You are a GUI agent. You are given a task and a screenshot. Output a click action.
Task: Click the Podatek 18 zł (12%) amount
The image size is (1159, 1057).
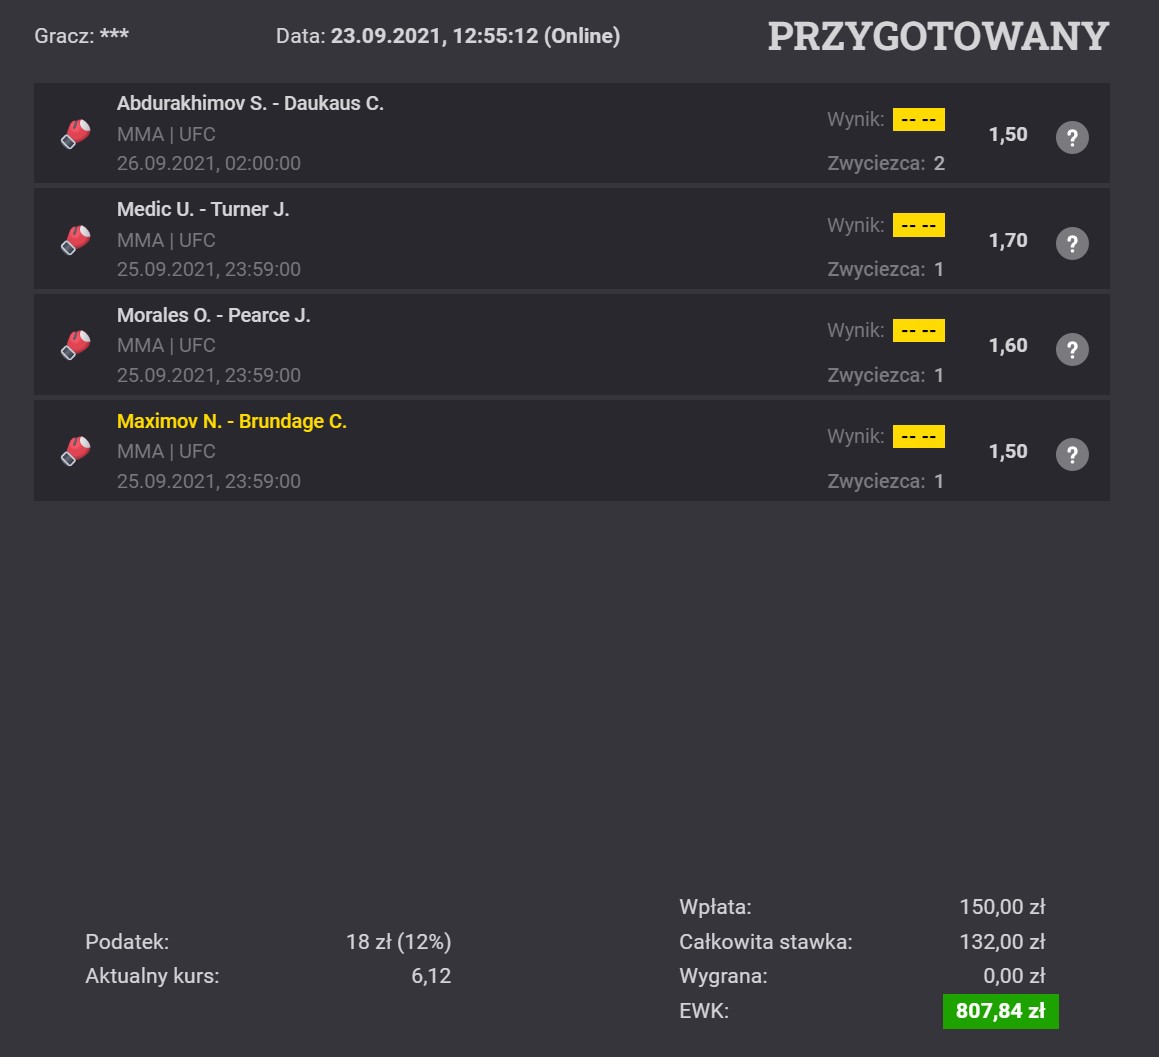pos(398,942)
